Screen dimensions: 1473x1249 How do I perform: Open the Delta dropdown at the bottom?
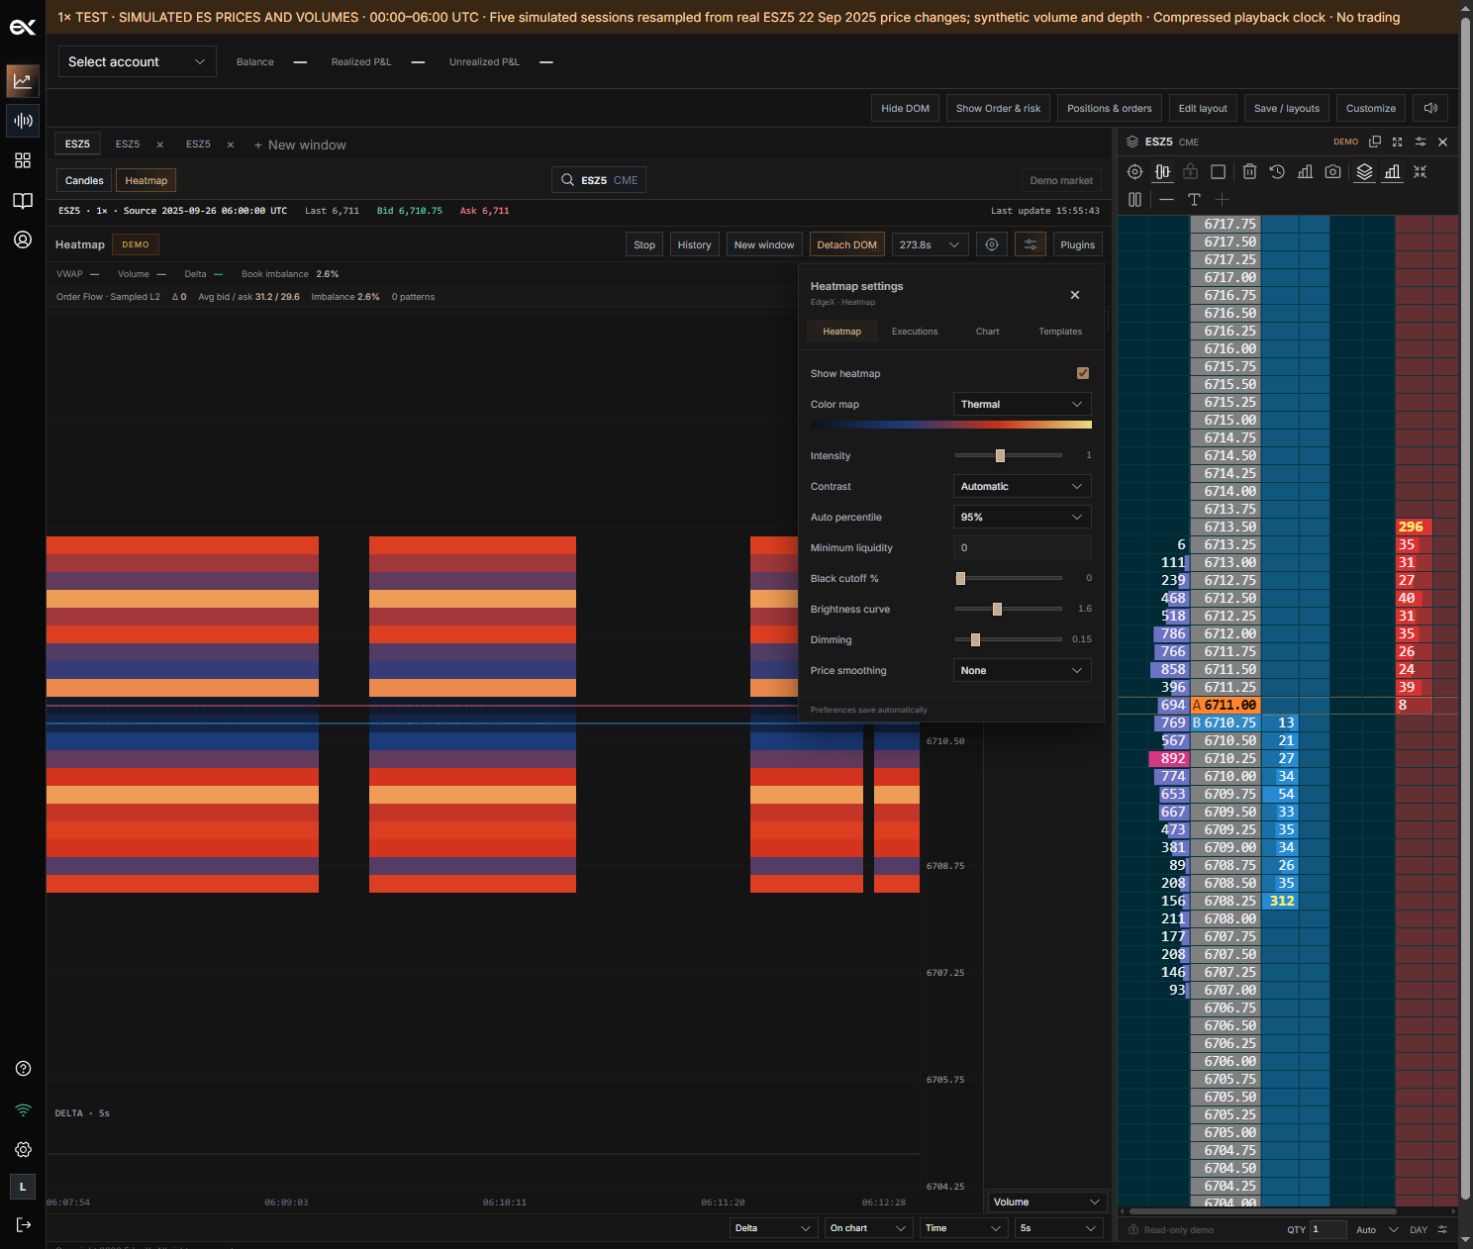point(774,1228)
